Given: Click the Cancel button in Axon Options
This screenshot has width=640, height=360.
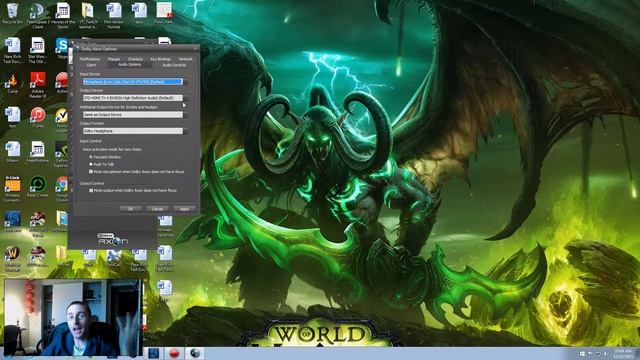Looking at the screenshot, I should tap(158, 209).
